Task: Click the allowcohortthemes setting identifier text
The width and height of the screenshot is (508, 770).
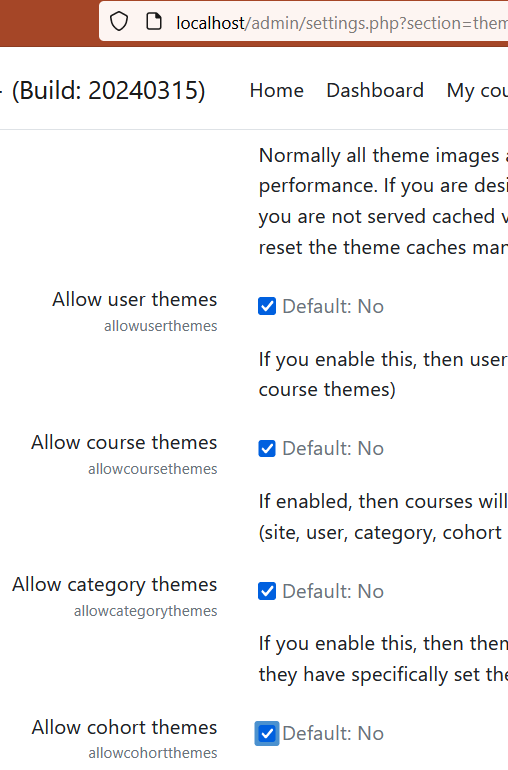Action: tap(153, 753)
